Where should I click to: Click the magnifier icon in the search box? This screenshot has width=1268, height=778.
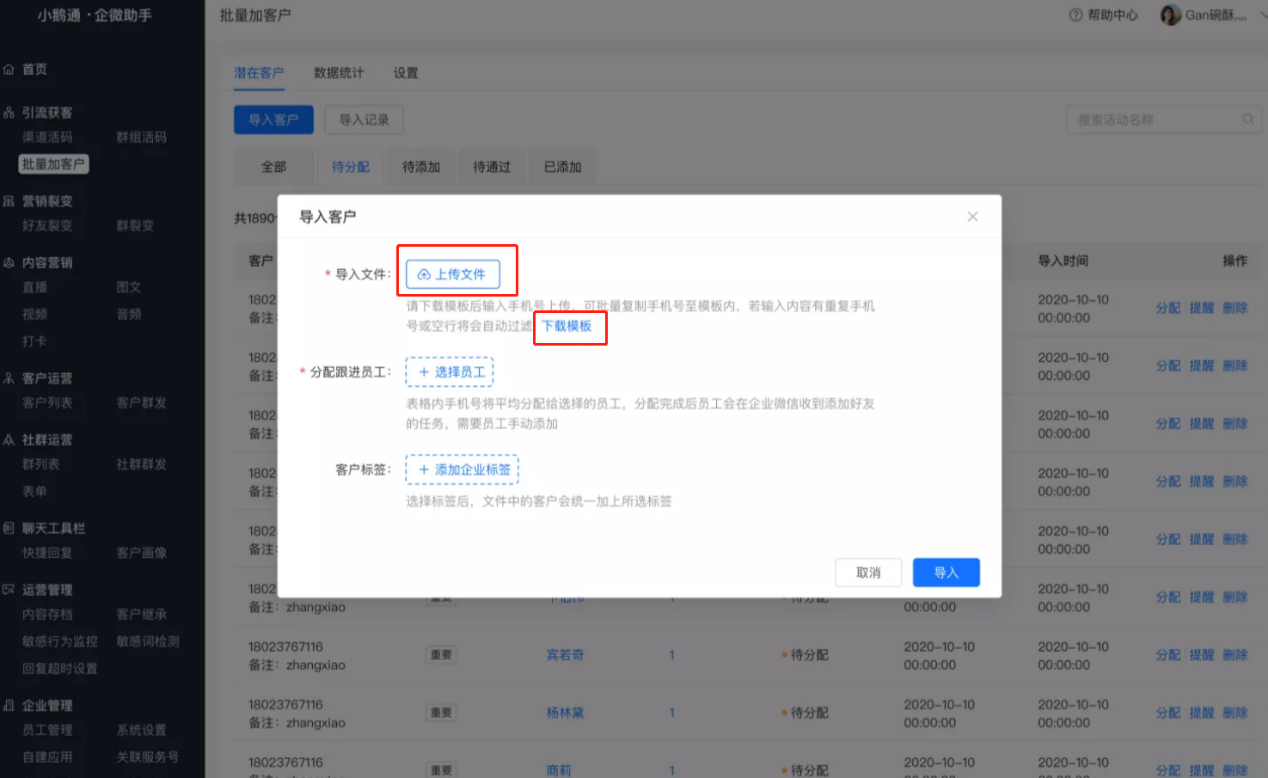pos(1249,120)
